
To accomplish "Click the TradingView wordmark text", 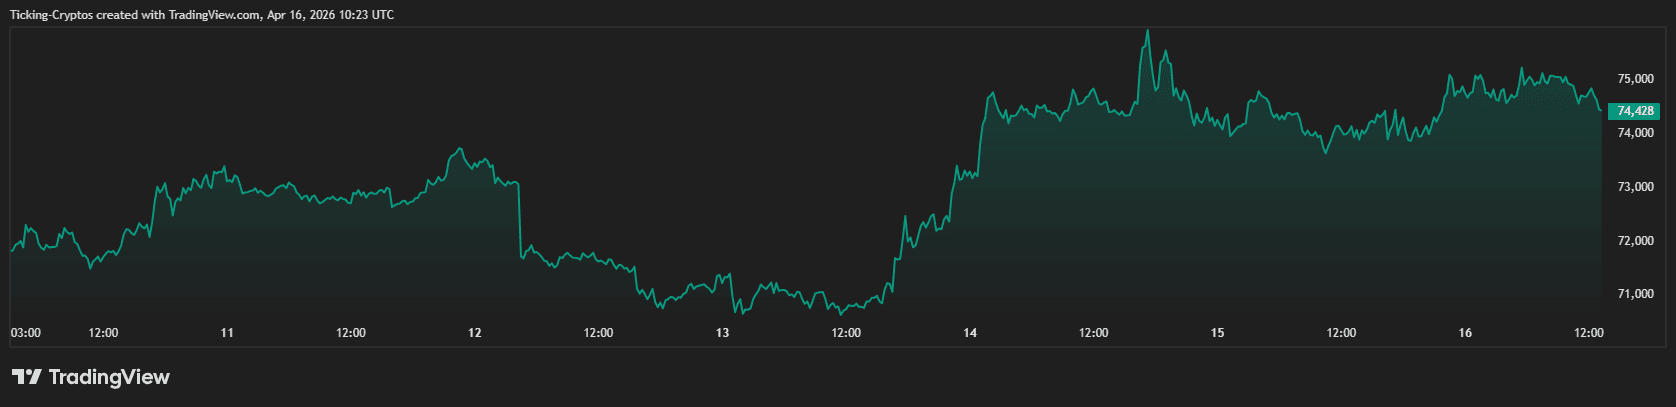I will point(109,377).
